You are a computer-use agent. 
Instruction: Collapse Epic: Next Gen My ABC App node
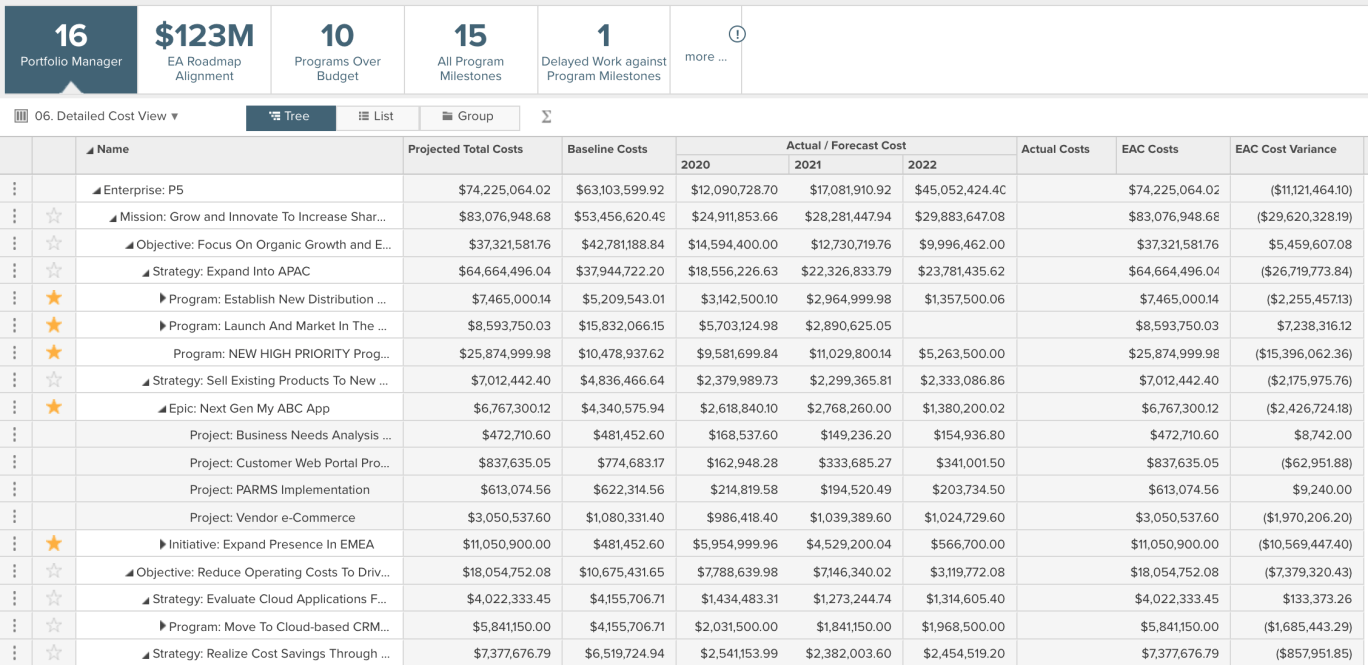(162, 409)
